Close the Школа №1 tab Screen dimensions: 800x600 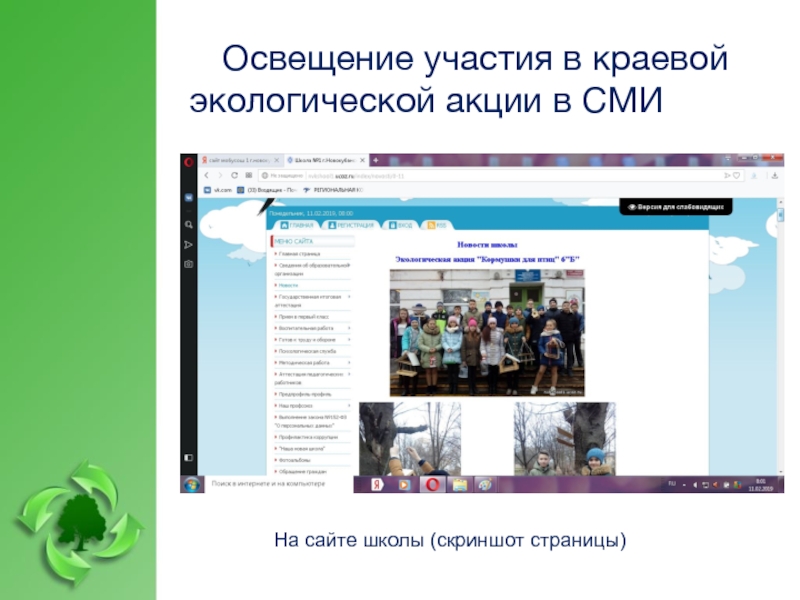click(x=362, y=160)
